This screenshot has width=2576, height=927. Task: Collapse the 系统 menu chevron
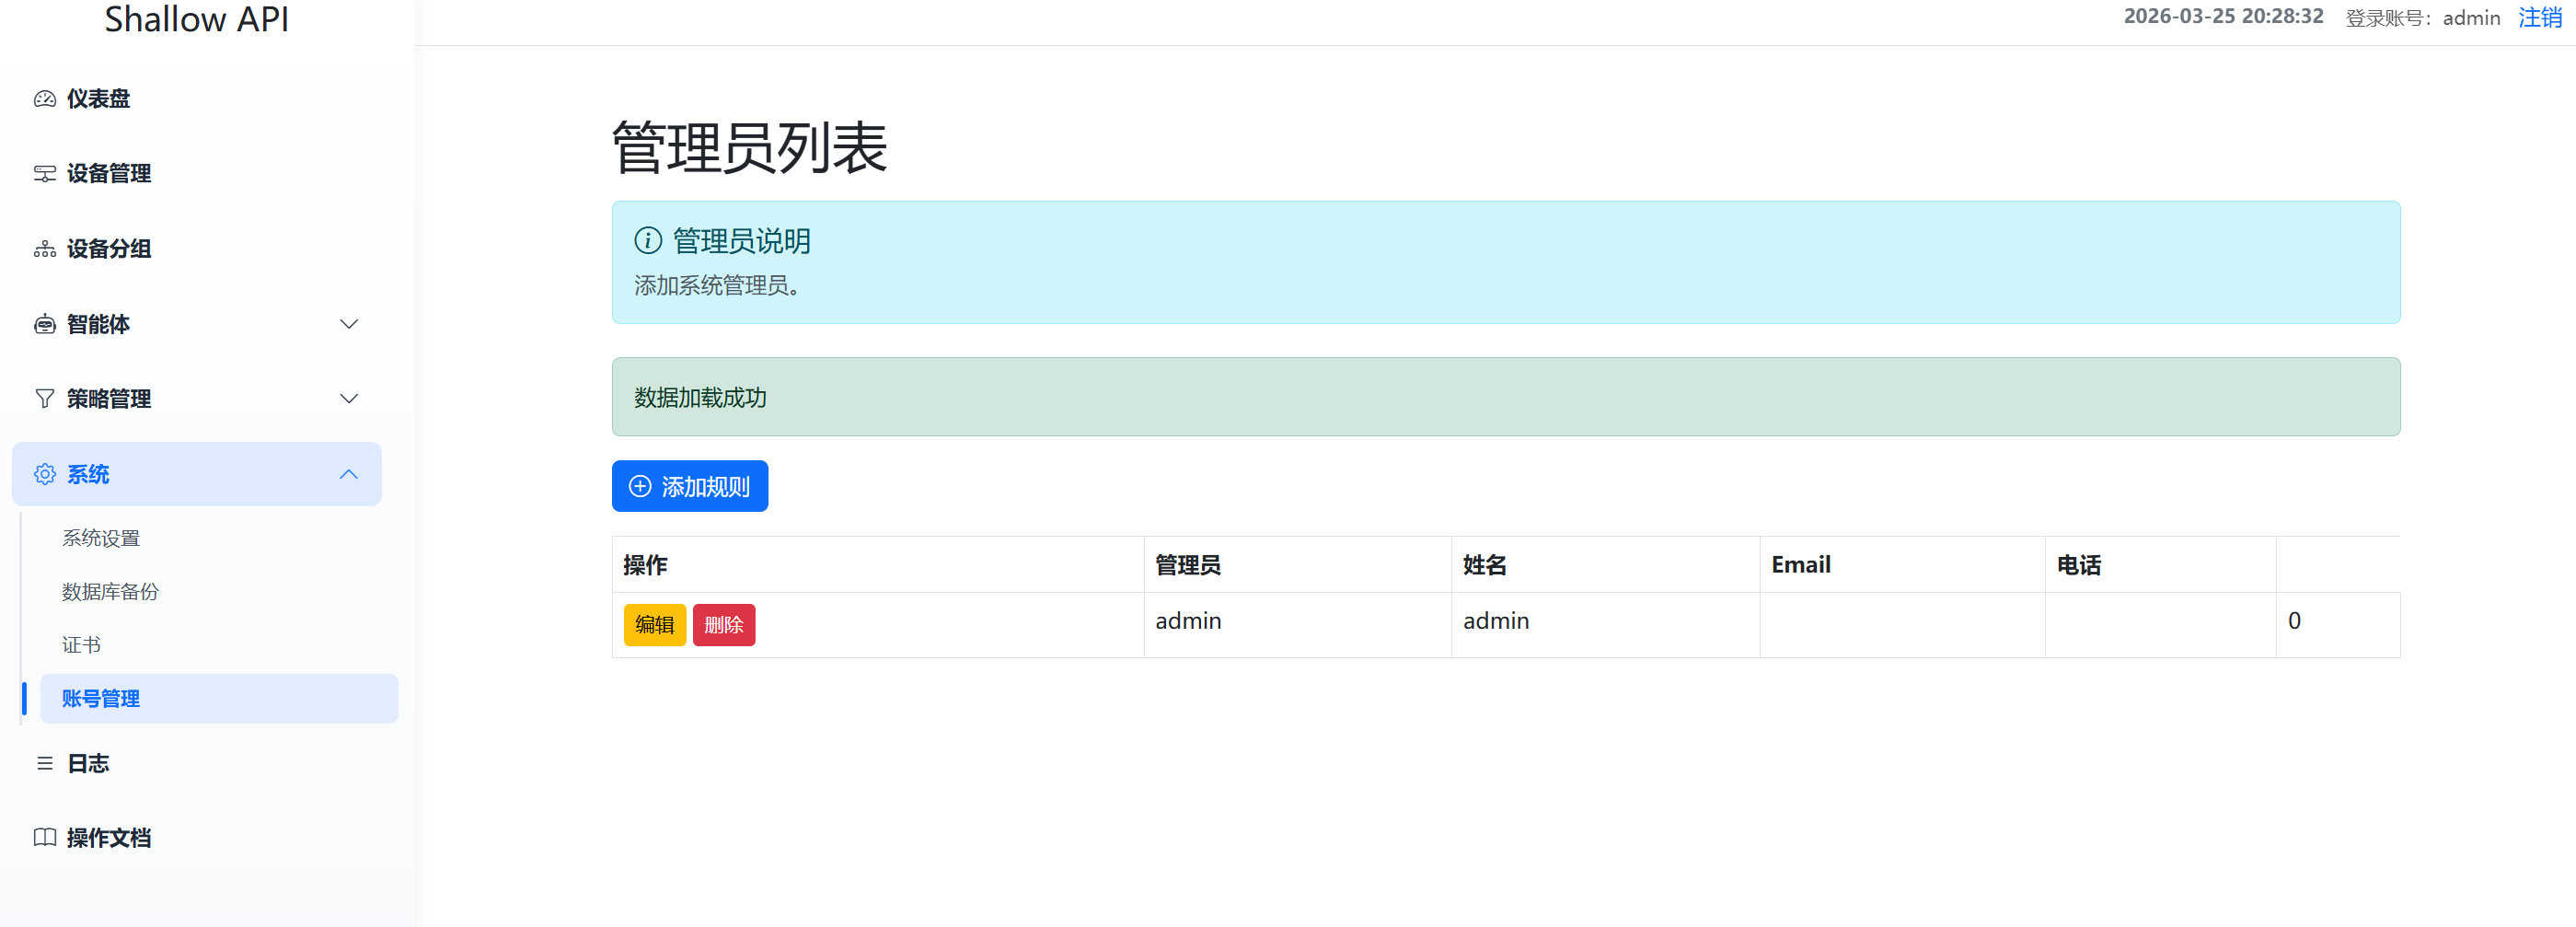[348, 474]
